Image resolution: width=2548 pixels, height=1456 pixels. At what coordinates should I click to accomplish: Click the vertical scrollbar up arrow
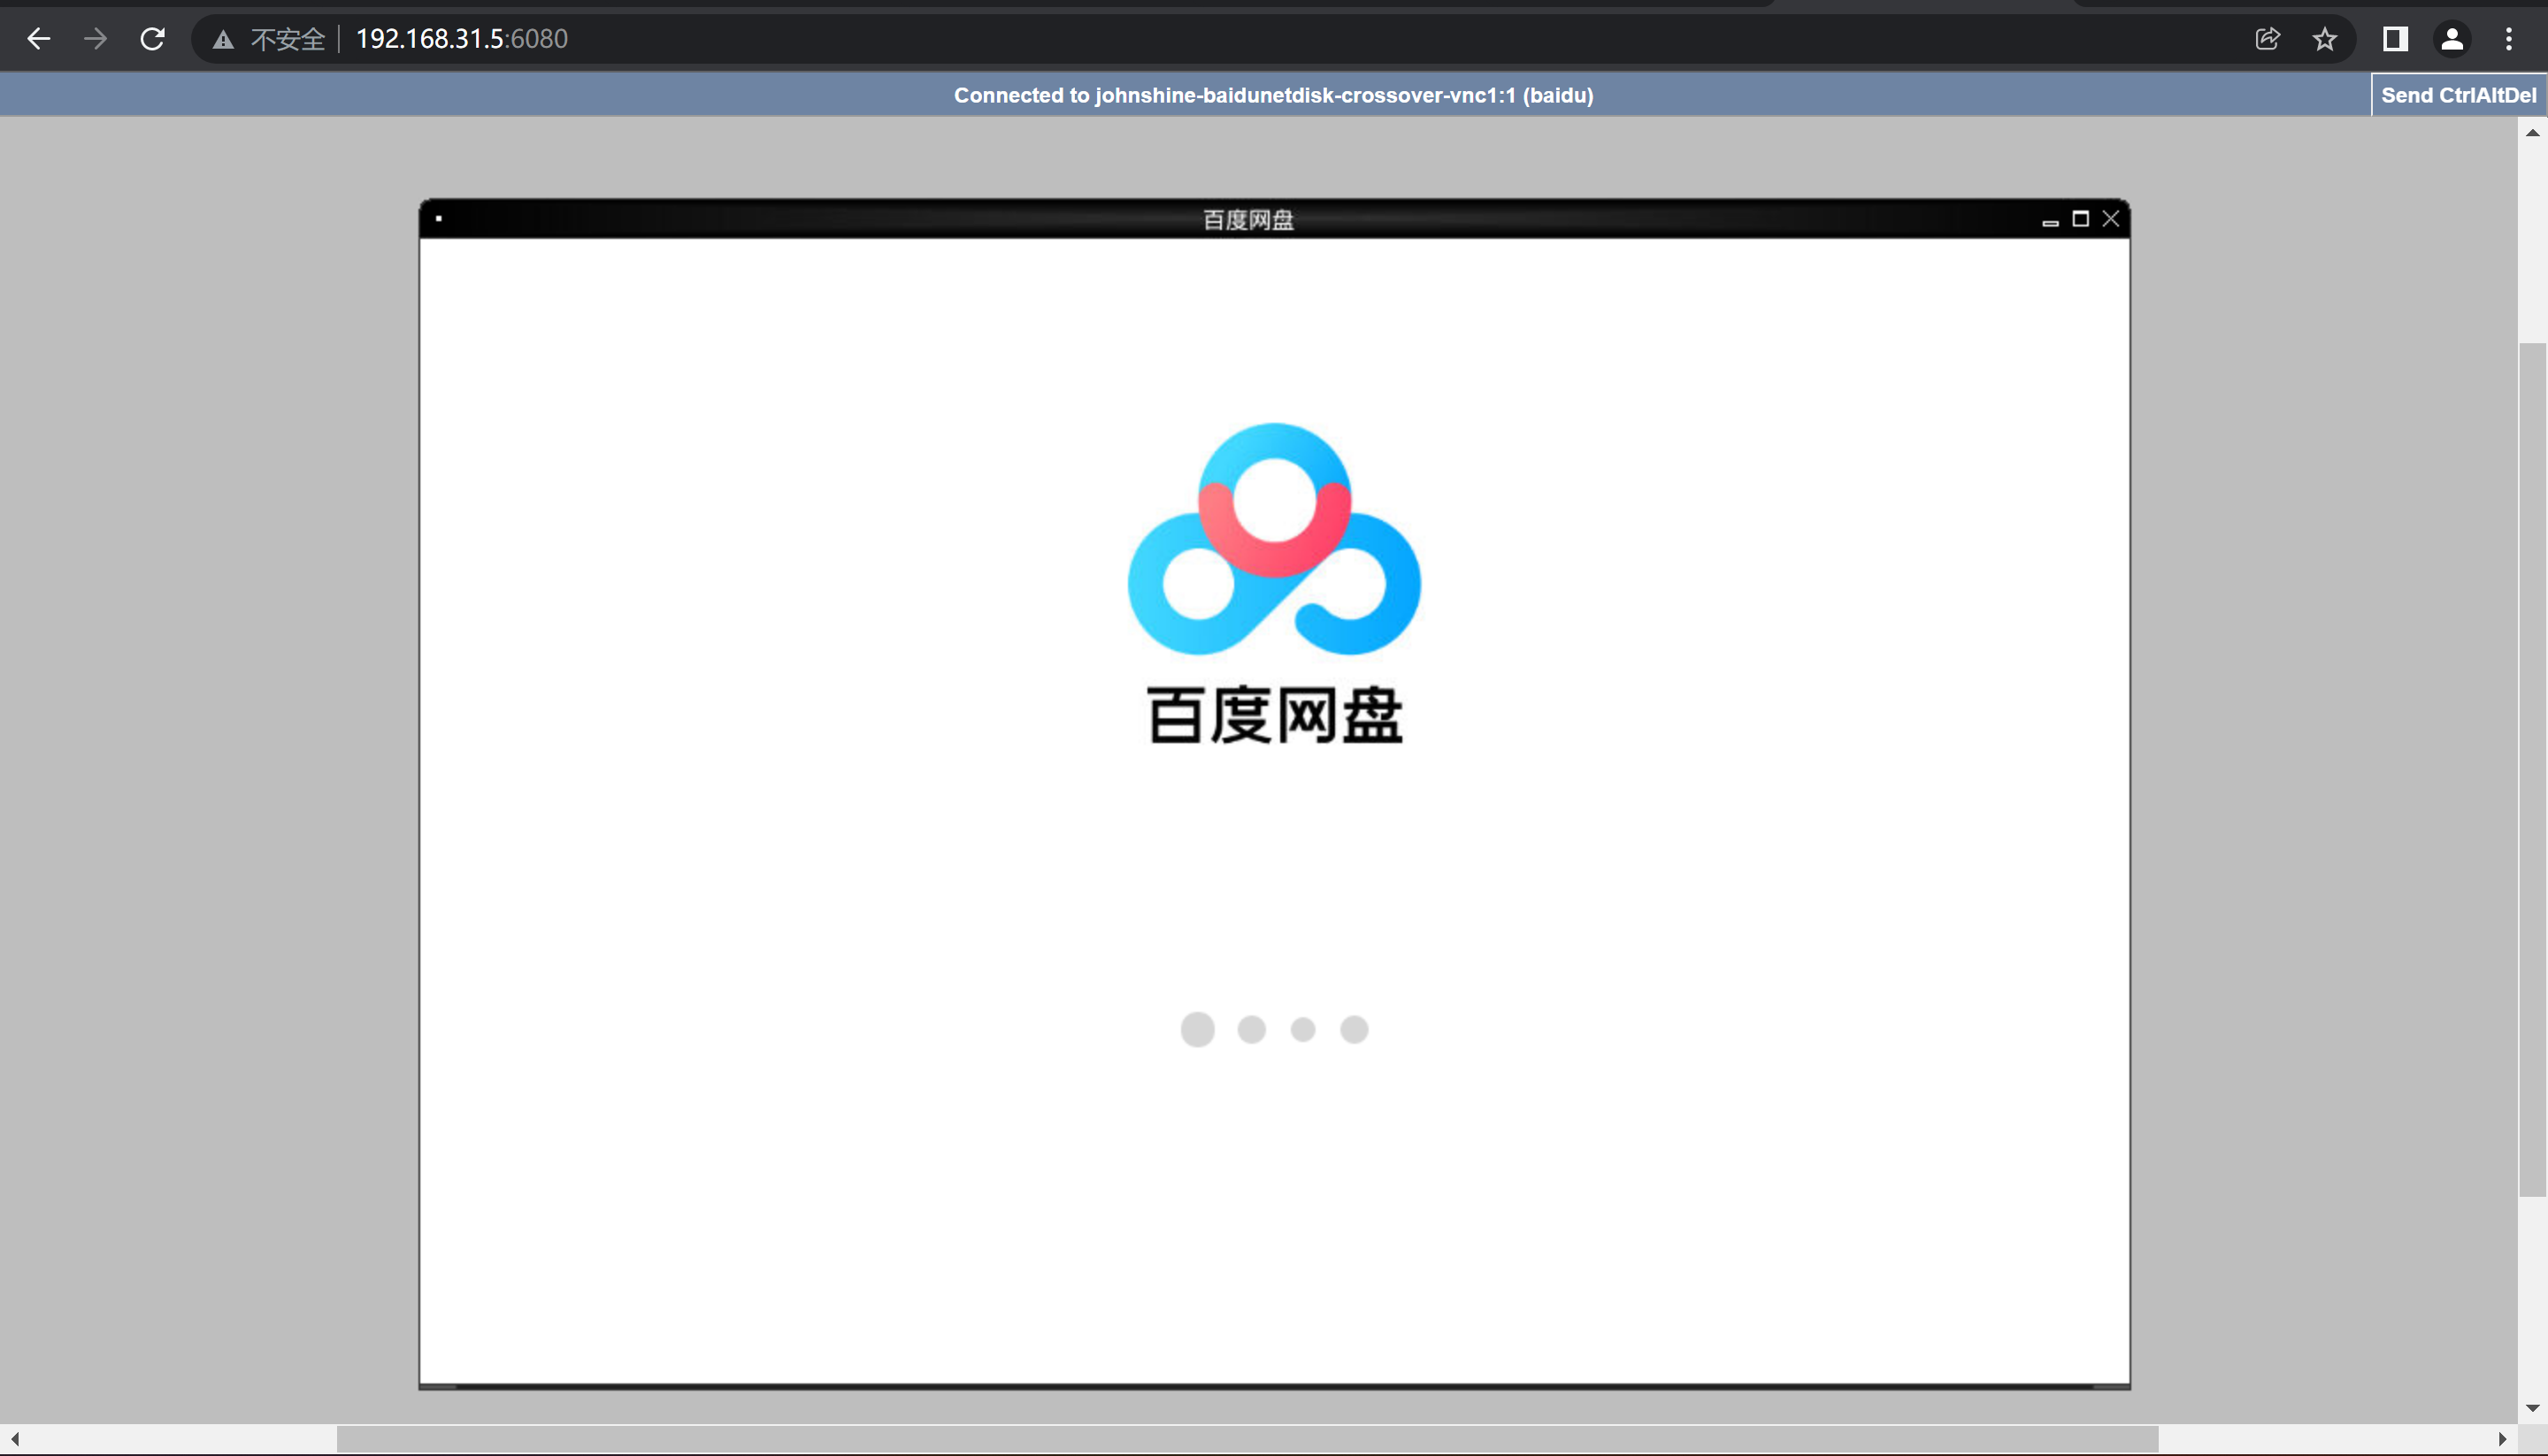2532,132
